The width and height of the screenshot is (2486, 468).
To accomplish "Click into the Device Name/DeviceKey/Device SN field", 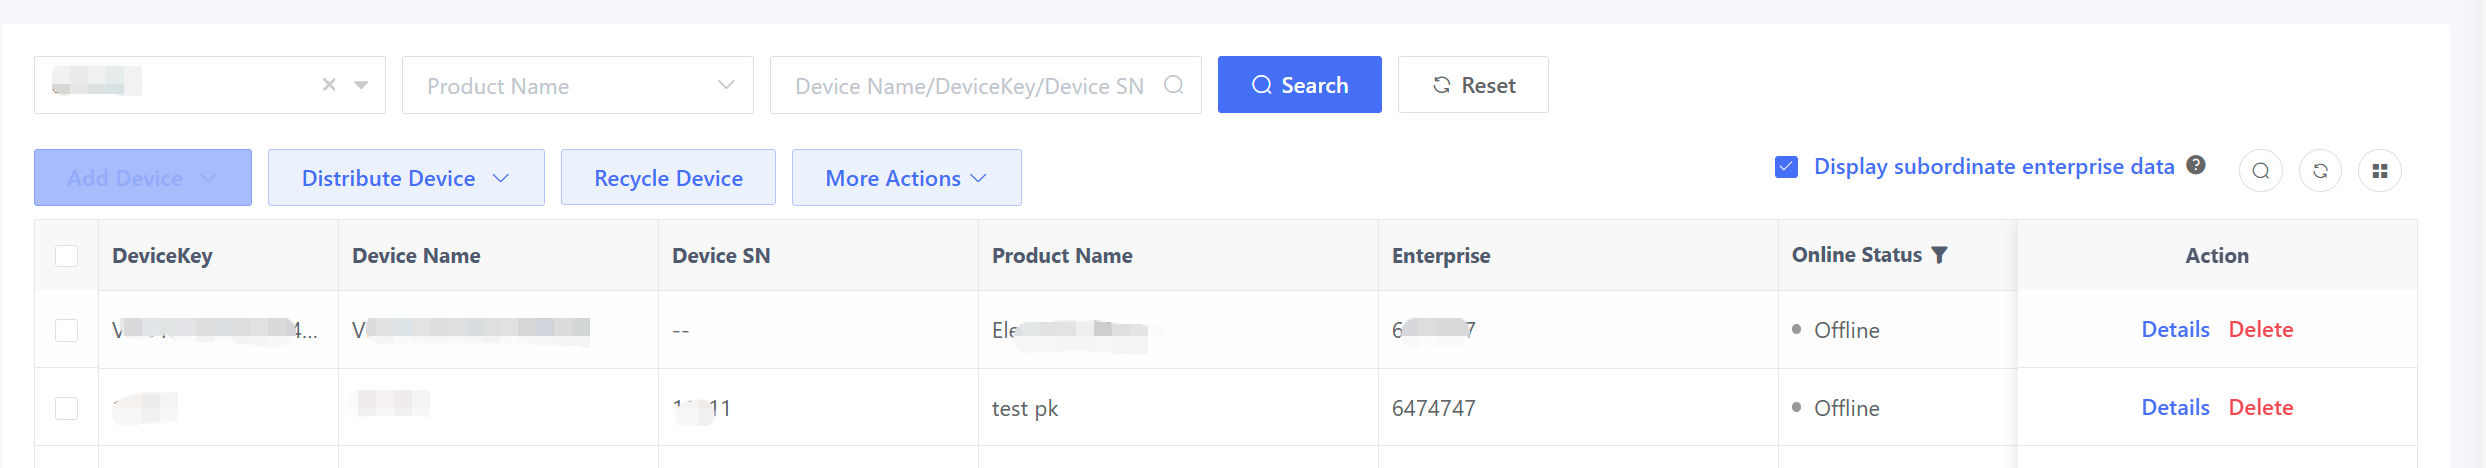I will click(968, 86).
